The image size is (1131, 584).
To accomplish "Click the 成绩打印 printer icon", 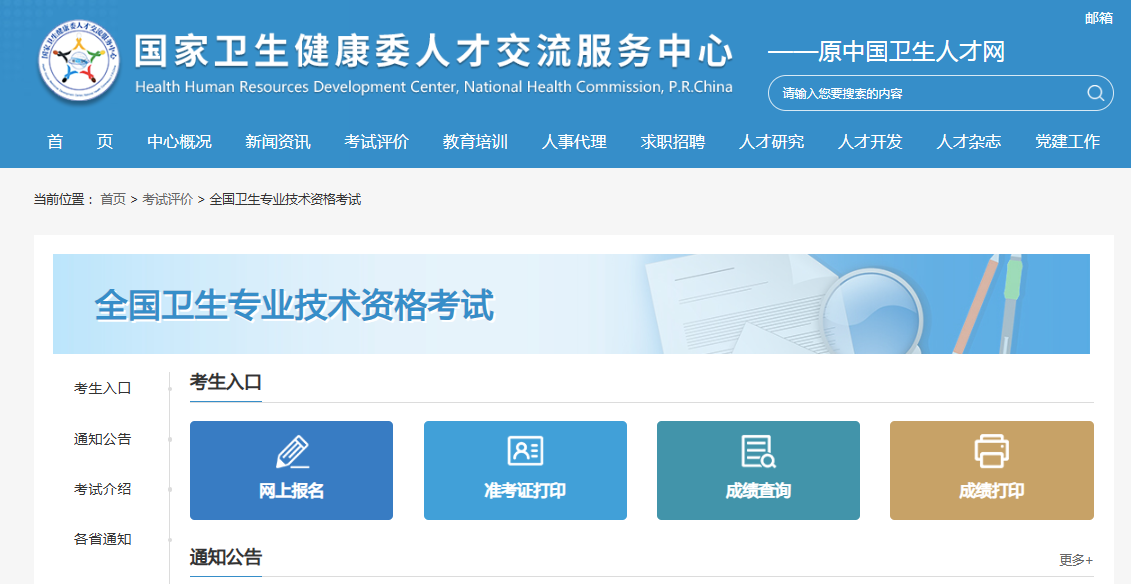I will pyautogui.click(x=991, y=450).
